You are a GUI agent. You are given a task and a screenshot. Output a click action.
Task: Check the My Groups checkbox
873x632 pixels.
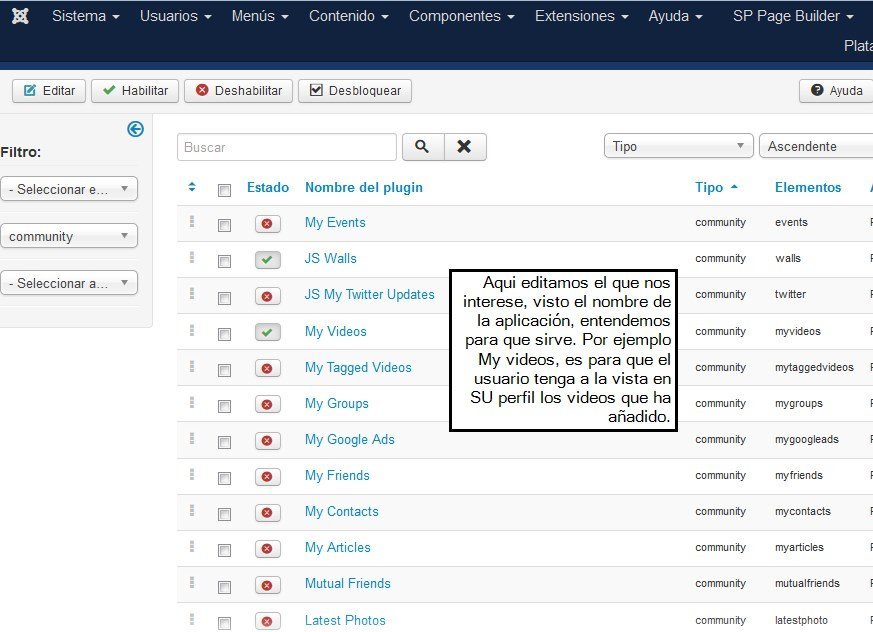coord(224,407)
